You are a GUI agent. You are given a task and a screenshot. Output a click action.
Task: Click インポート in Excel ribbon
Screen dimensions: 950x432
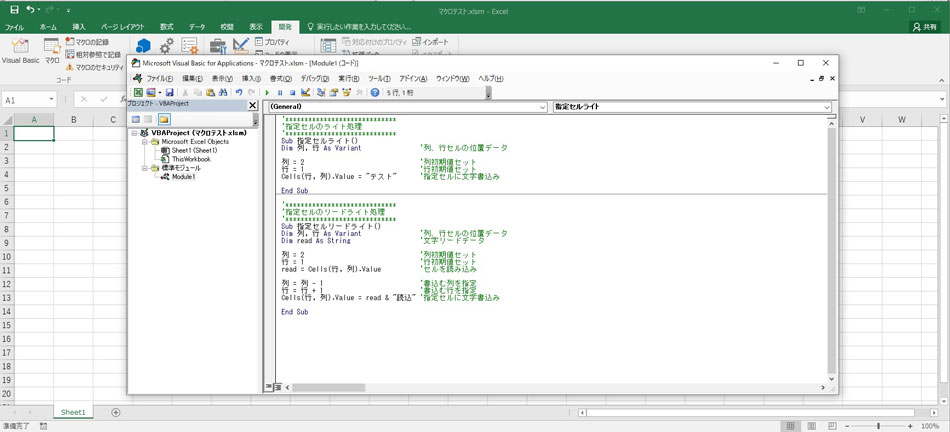point(431,42)
